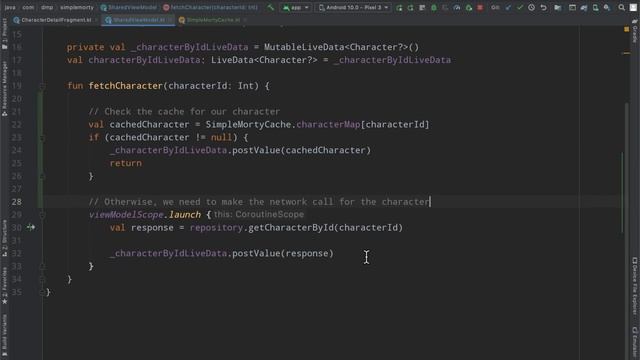Click the java breadcrumb in navigation bar
640x360 pixels.
[10, 7]
